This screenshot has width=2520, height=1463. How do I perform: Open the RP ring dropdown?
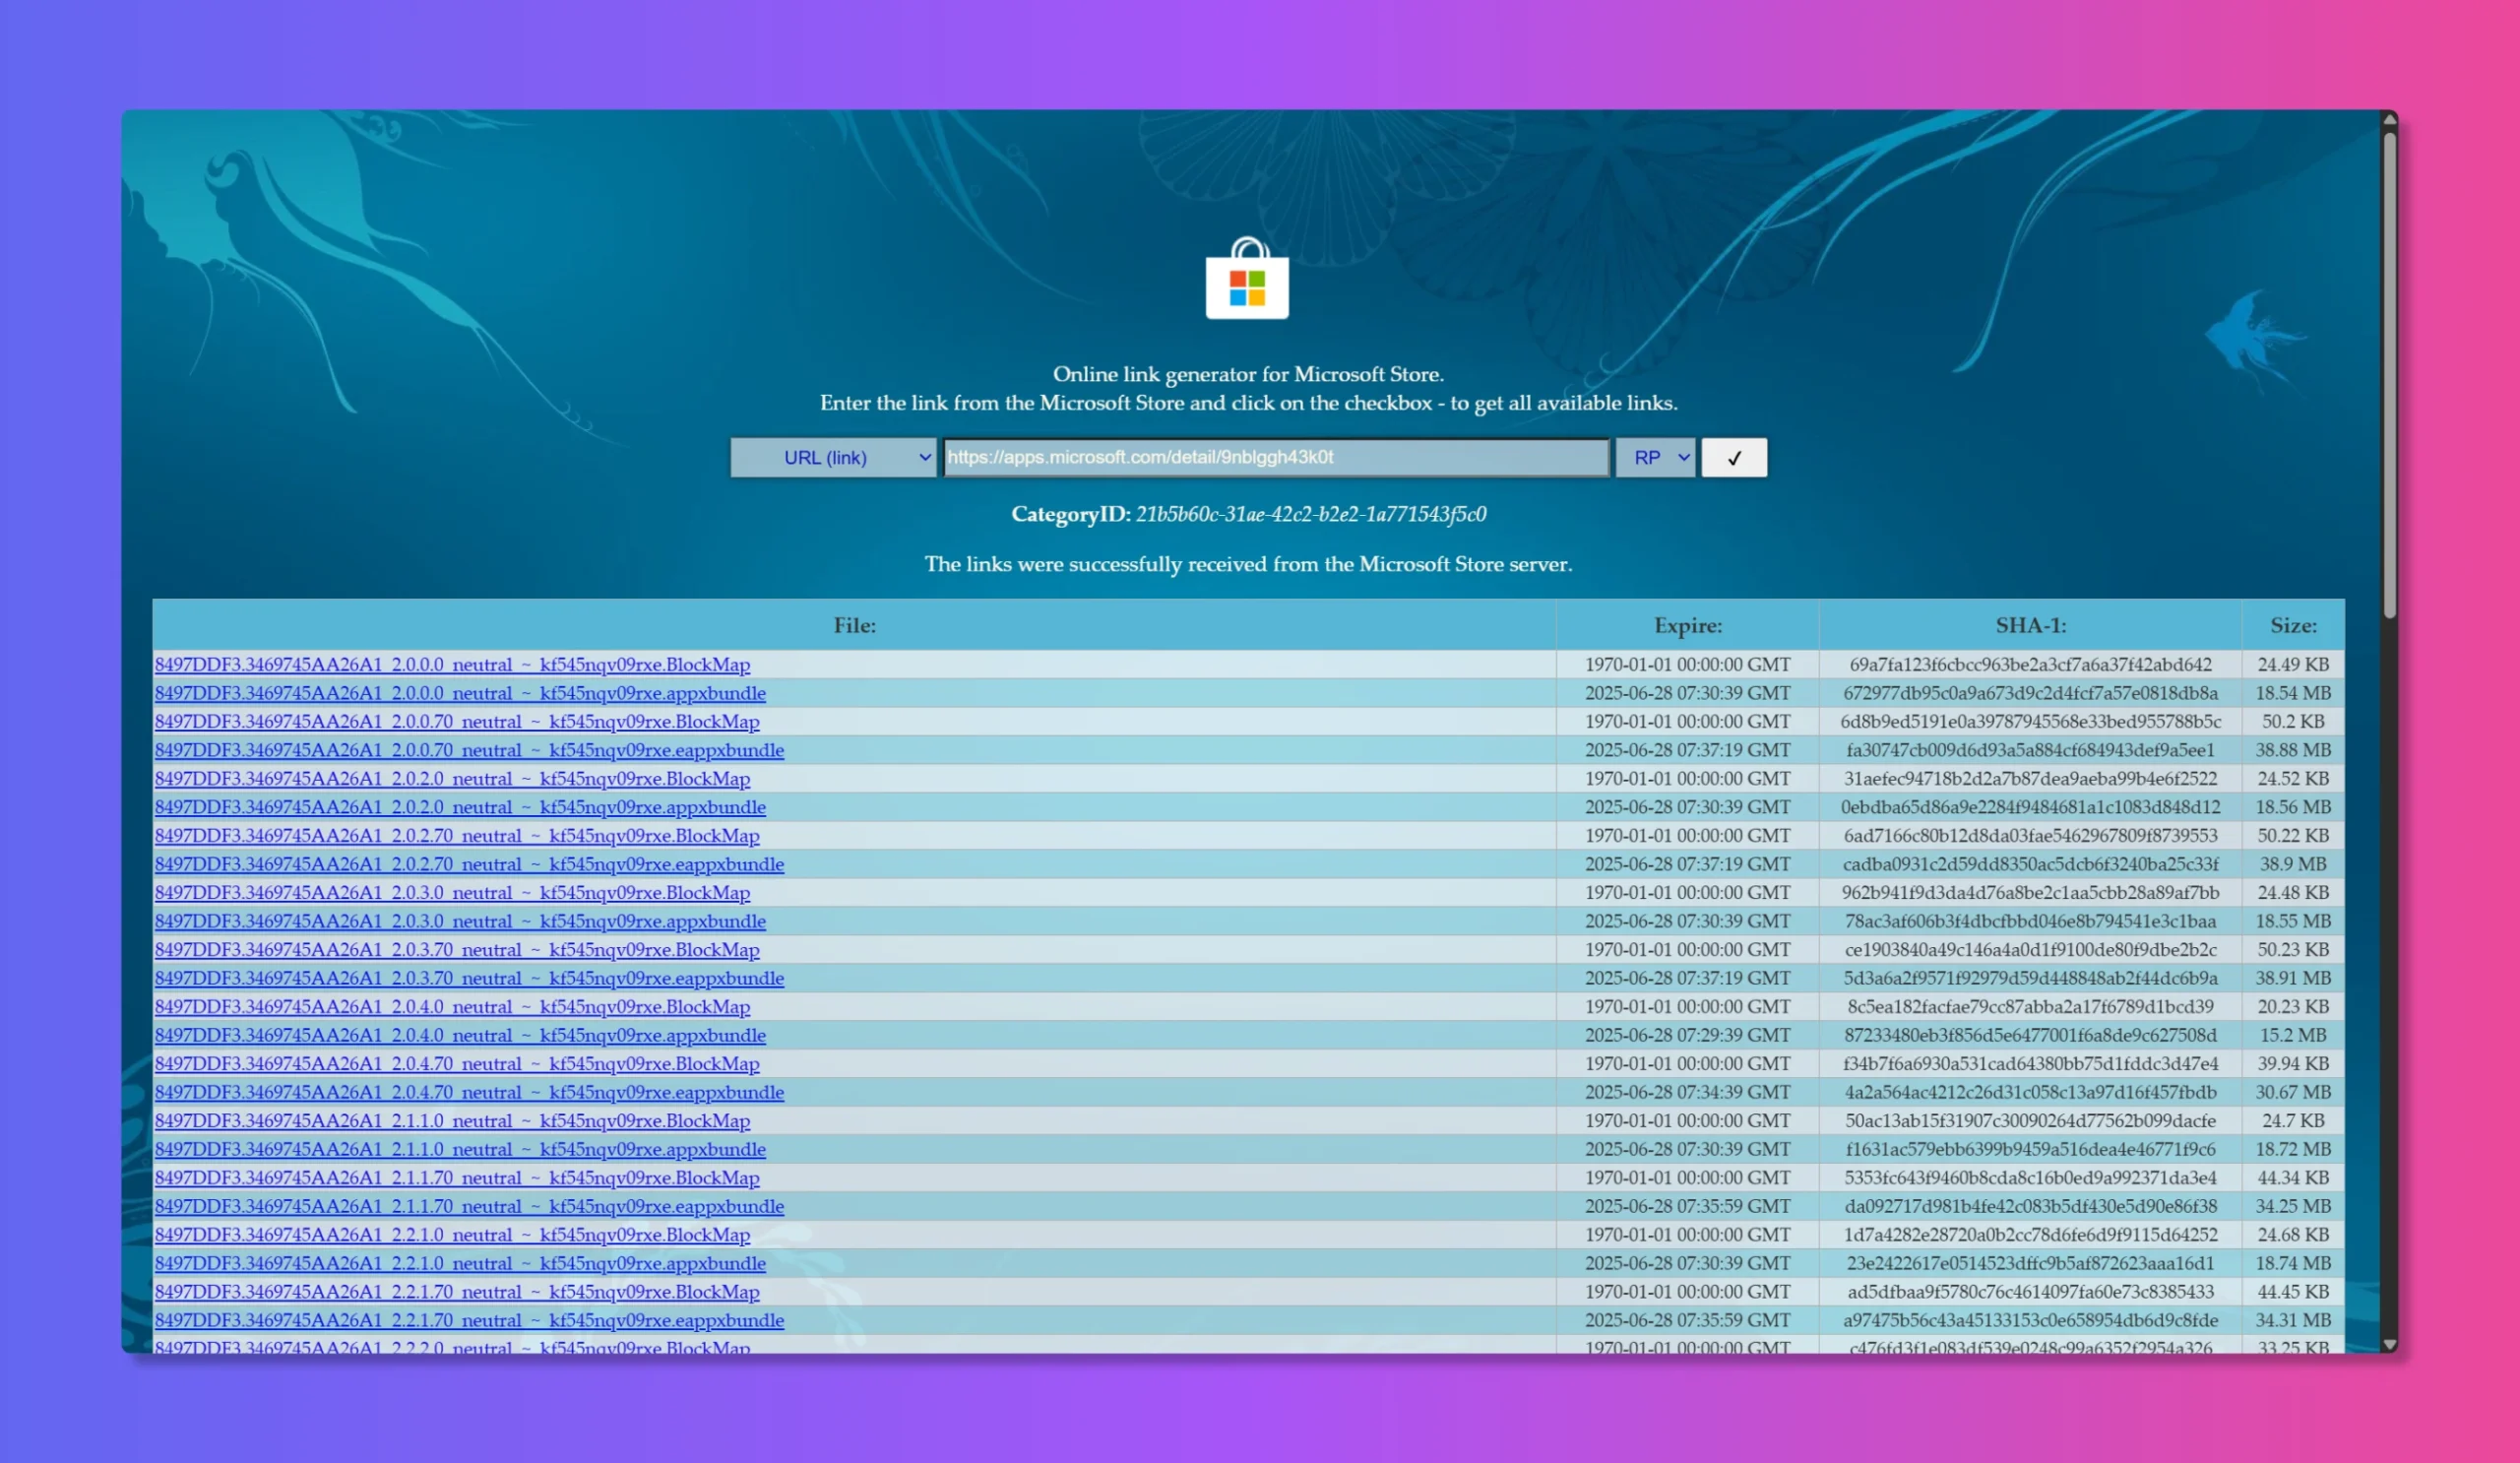pyautogui.click(x=1656, y=457)
